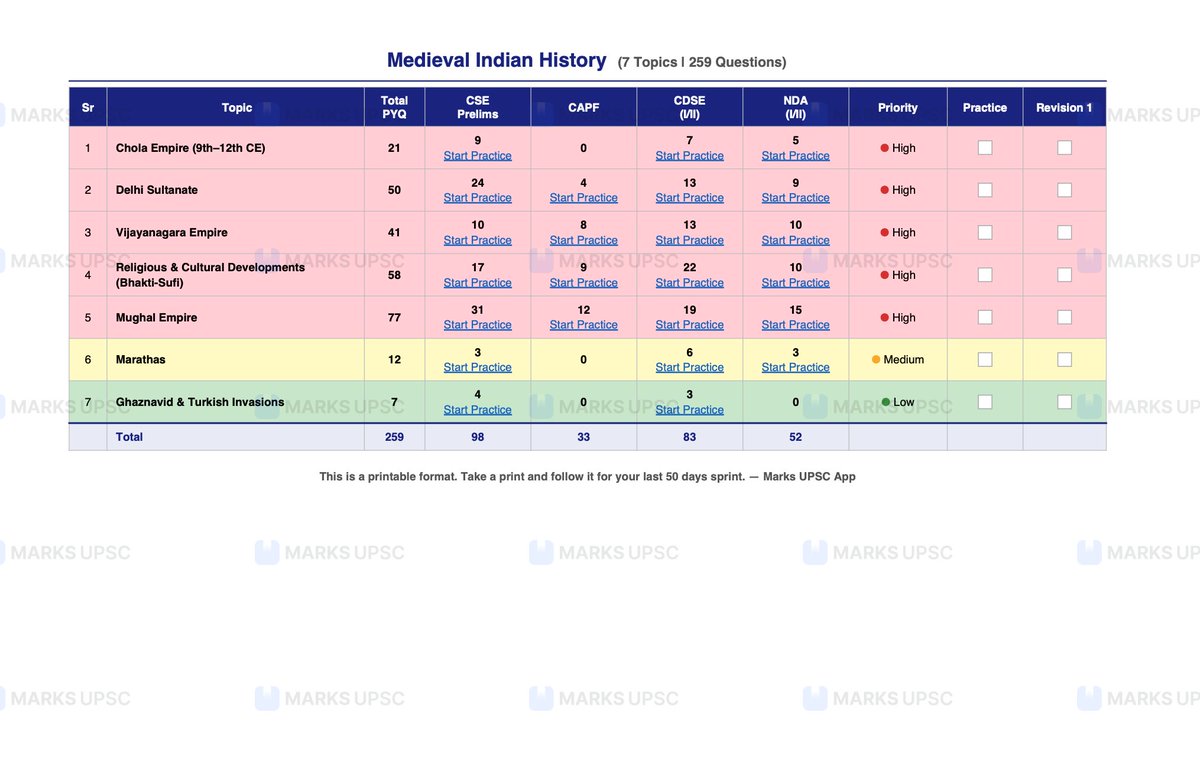Viewport: 1200px width, 780px height.
Task: Open CSE Prelims Start Practice for Marathas
Action: coord(478,367)
